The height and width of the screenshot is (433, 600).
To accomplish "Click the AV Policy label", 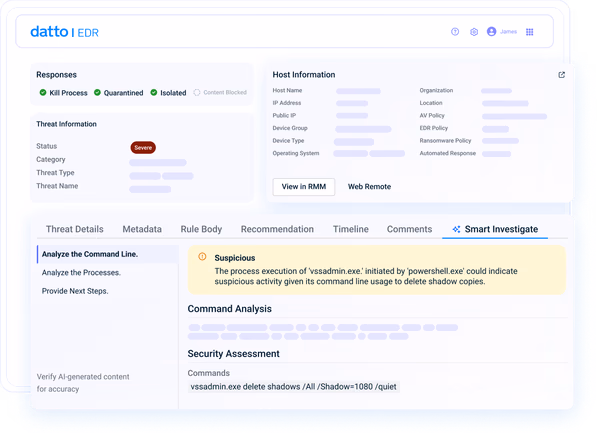I will tap(432, 116).
